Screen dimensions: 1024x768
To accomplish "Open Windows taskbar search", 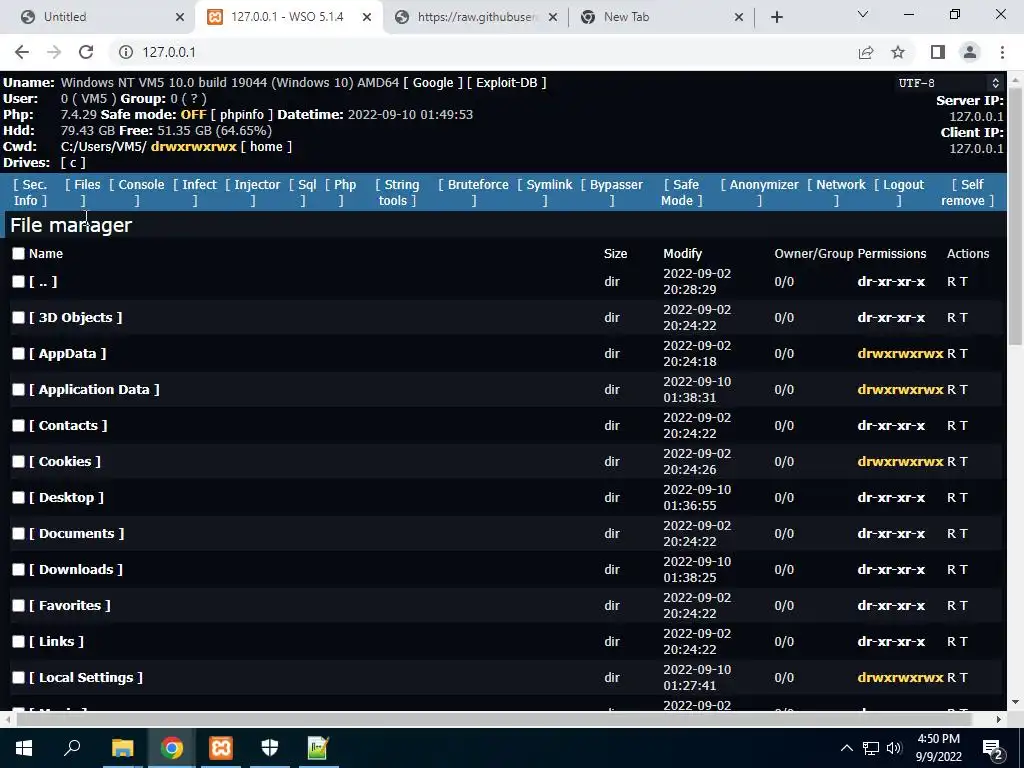I will pyautogui.click(x=72, y=748).
